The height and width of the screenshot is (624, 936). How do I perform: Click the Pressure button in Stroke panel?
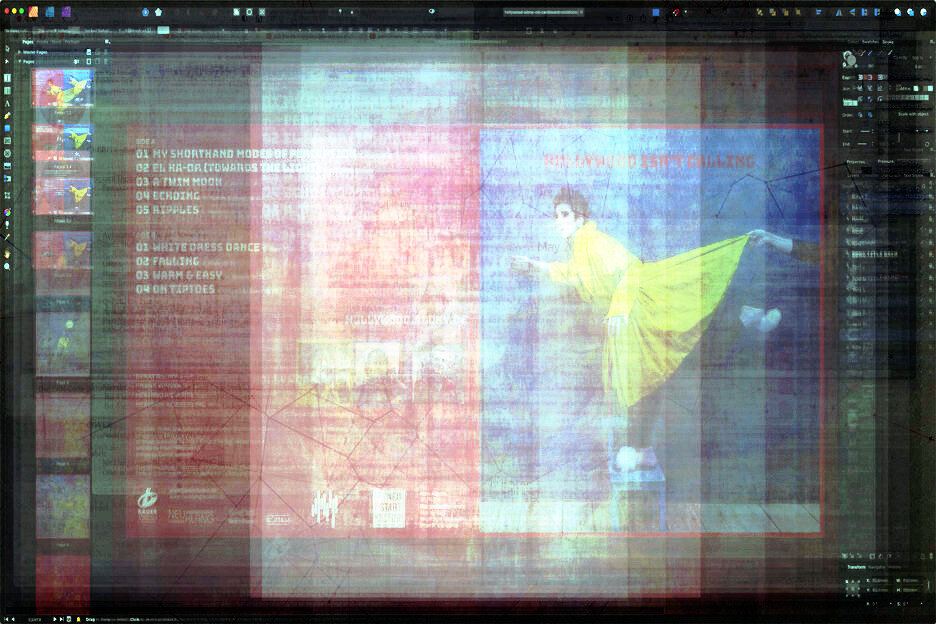point(886,162)
